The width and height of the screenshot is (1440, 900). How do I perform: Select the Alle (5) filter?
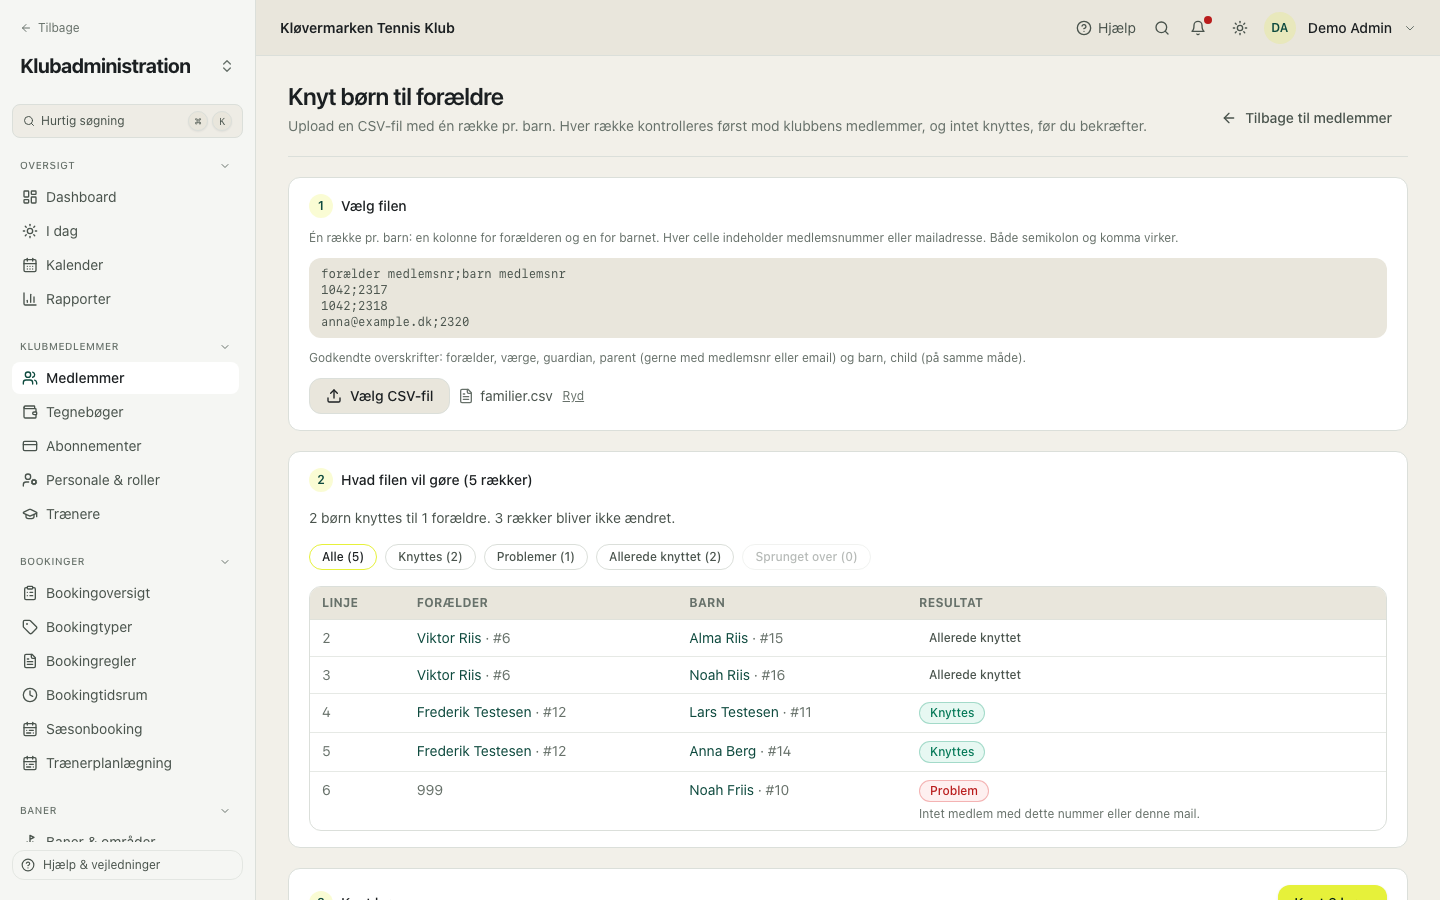point(343,557)
